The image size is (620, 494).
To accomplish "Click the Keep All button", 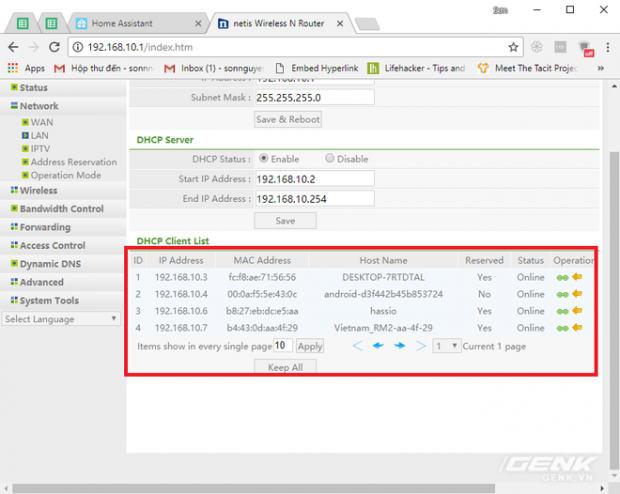I will click(287, 367).
